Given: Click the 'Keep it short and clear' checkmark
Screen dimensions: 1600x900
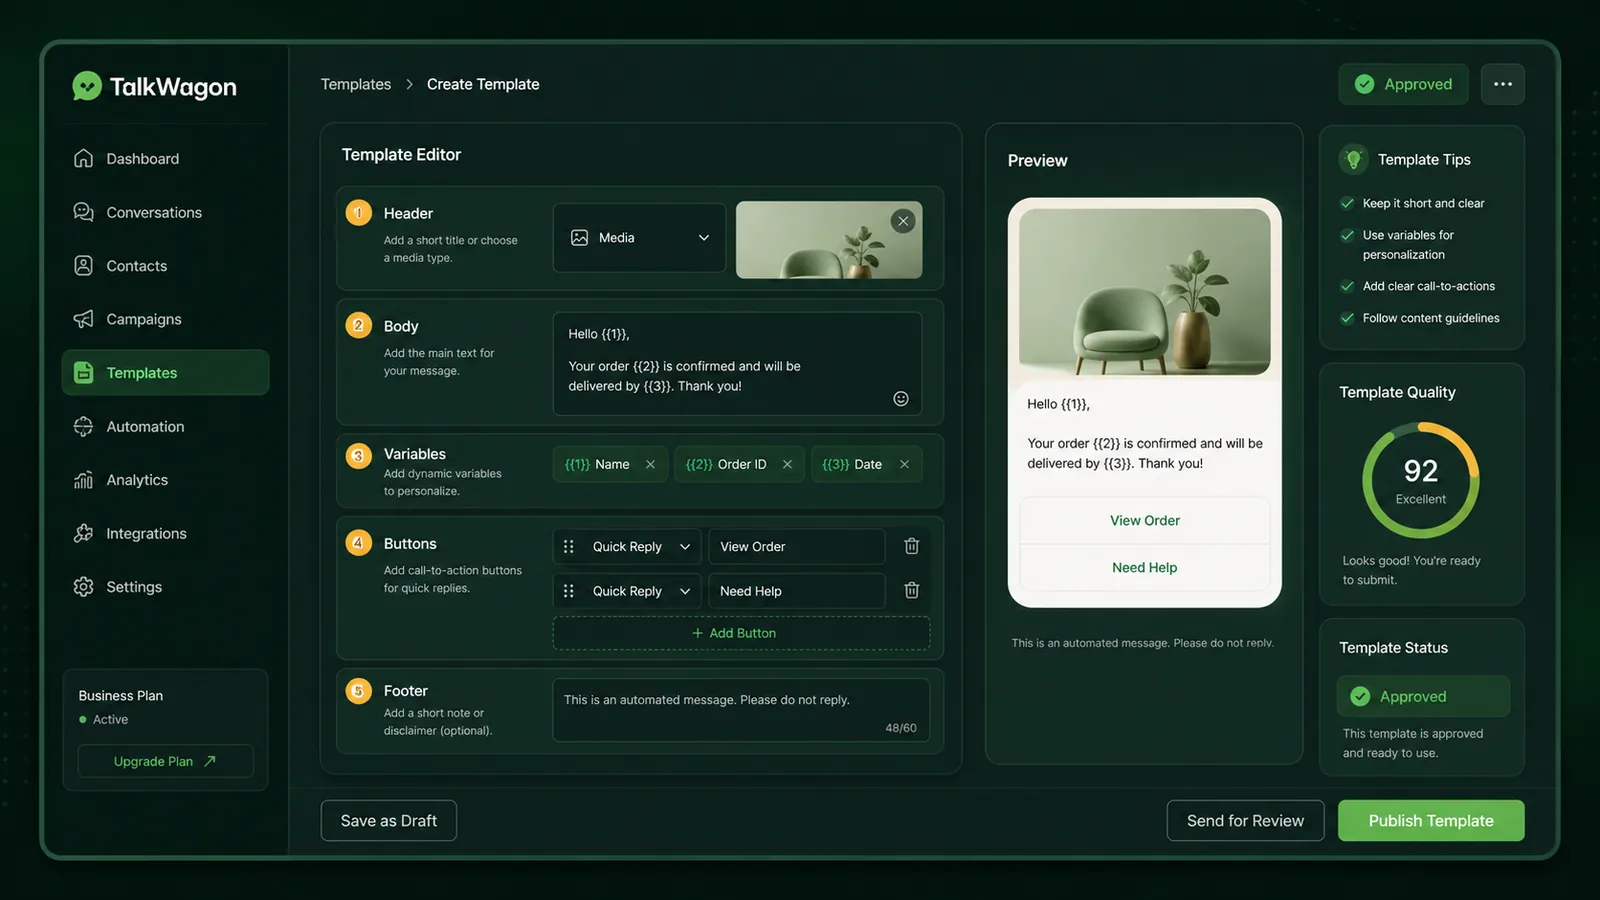Looking at the screenshot, I should pos(1347,203).
